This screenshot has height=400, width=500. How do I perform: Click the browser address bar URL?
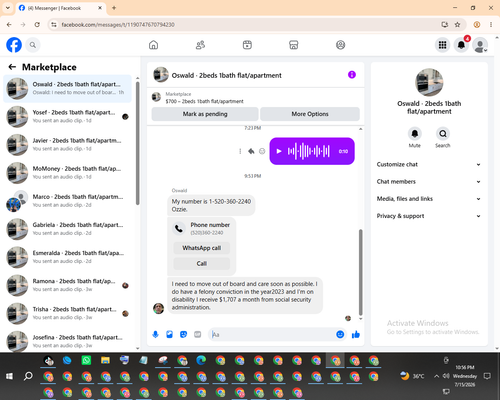[118, 25]
